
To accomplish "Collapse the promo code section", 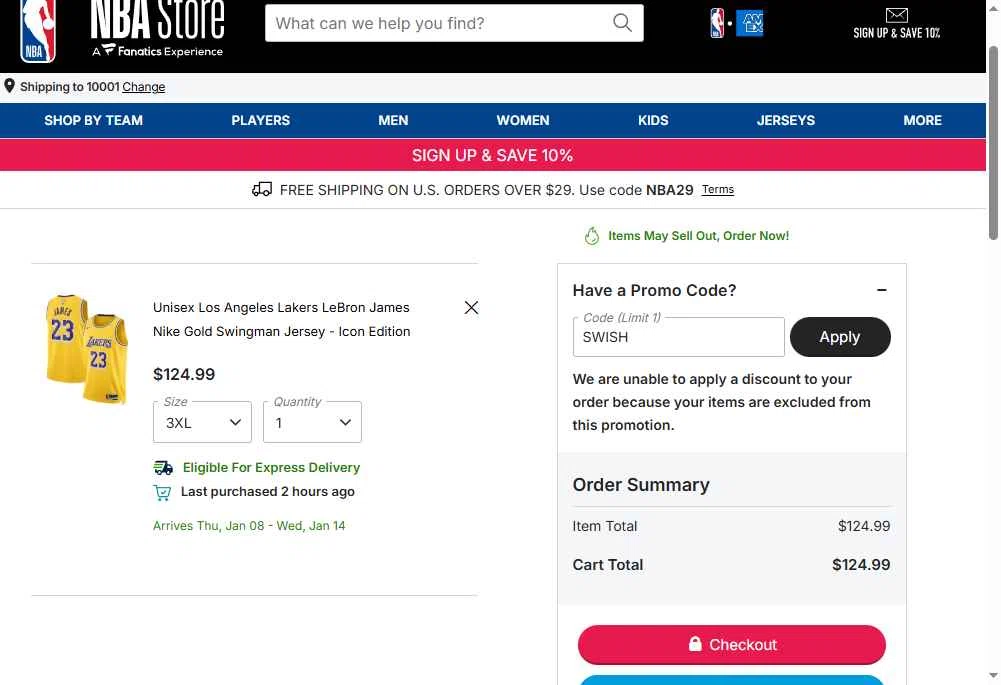I will pos(882,290).
